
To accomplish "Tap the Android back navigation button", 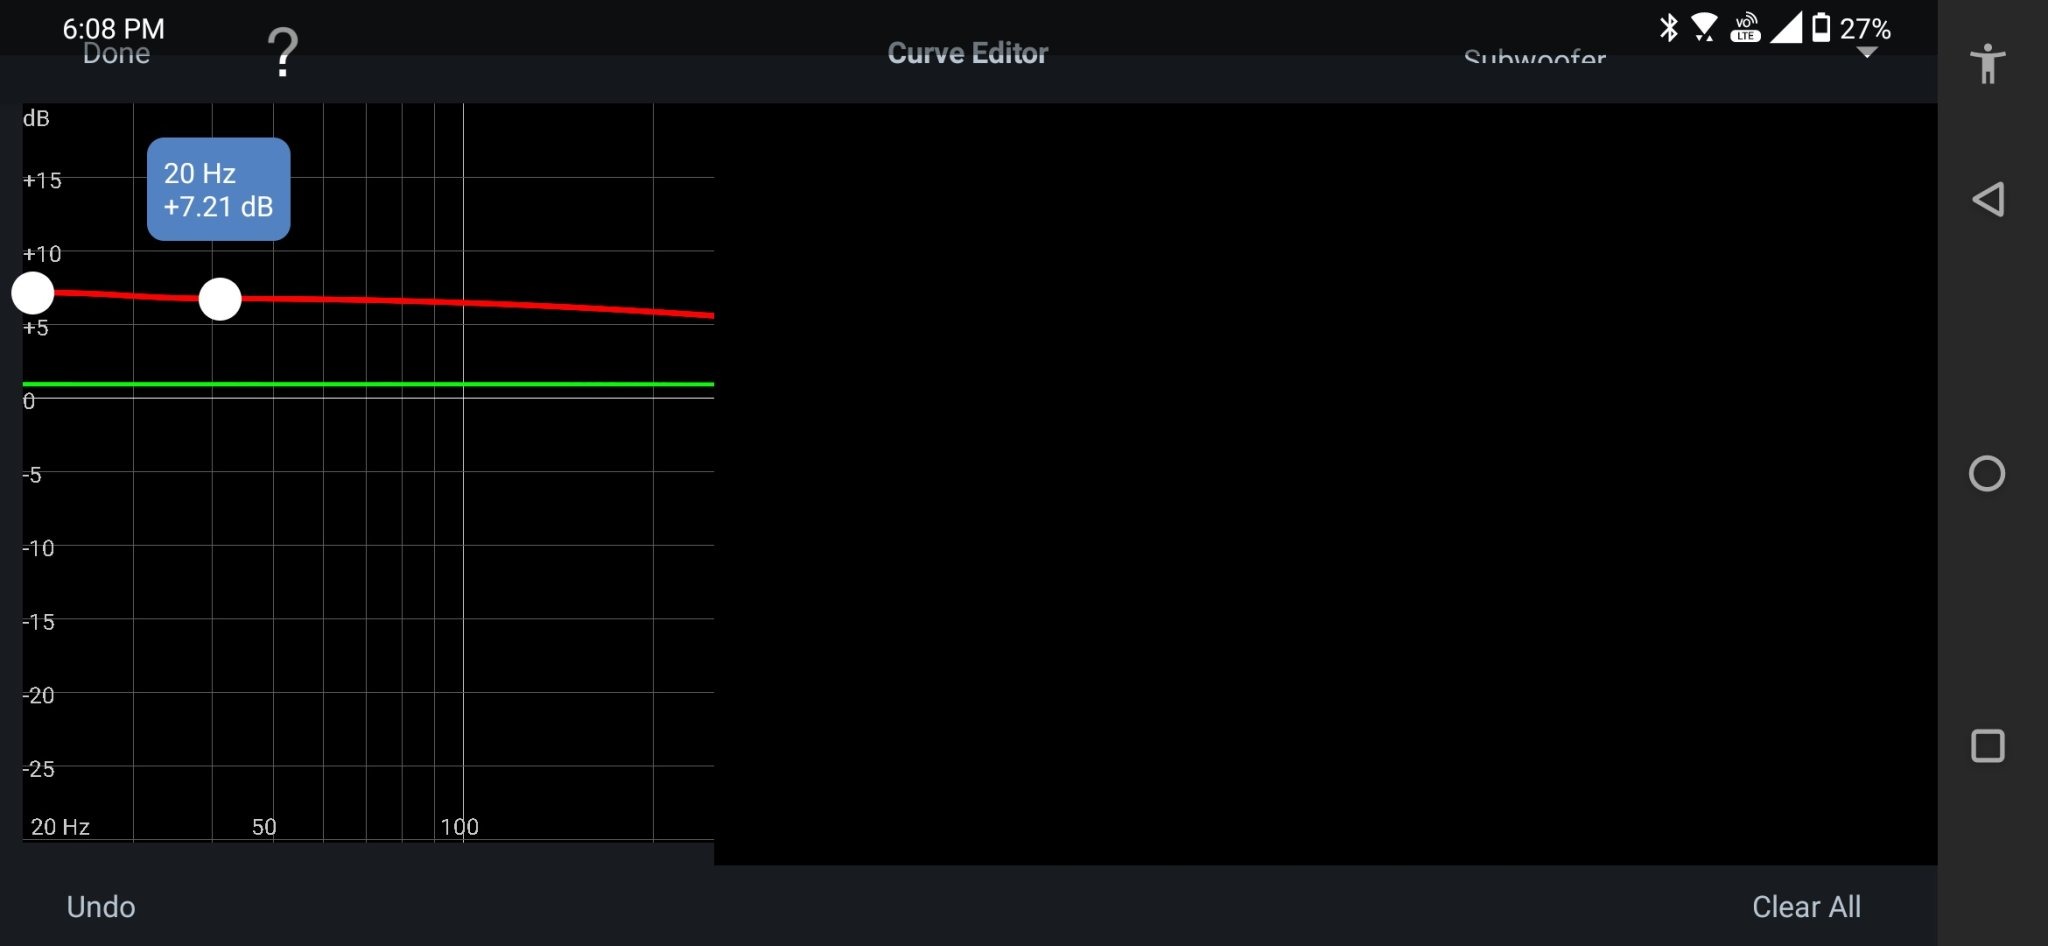I will [x=1988, y=199].
